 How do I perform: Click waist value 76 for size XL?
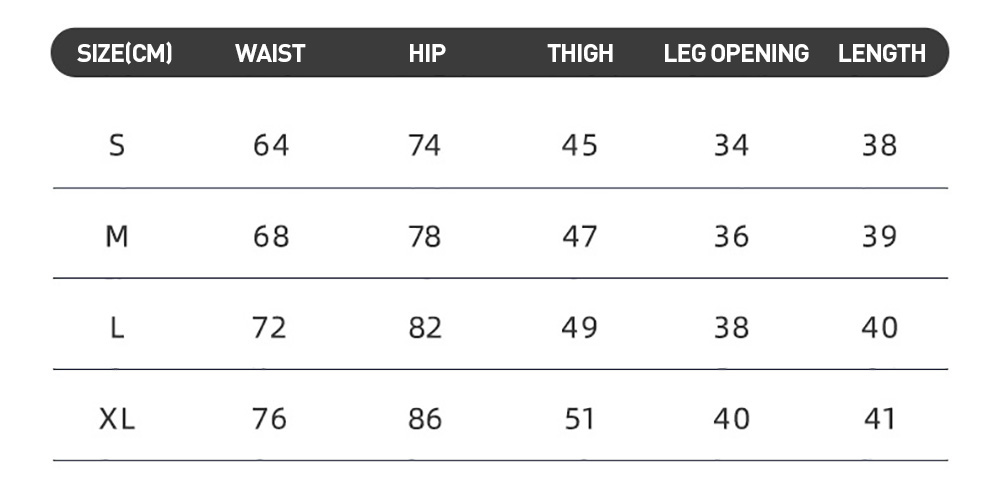(x=269, y=419)
